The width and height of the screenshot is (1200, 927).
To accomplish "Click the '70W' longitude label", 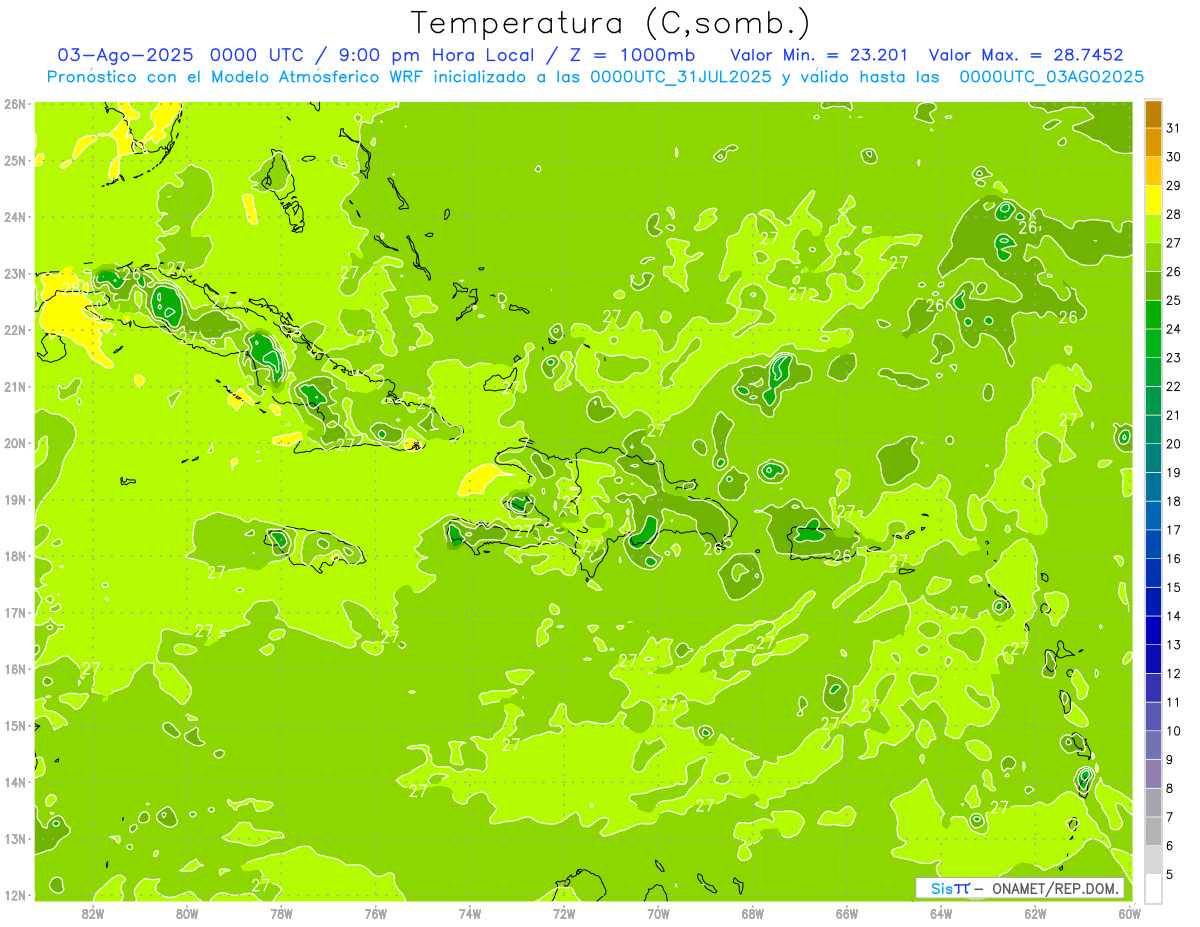I will [x=658, y=913].
